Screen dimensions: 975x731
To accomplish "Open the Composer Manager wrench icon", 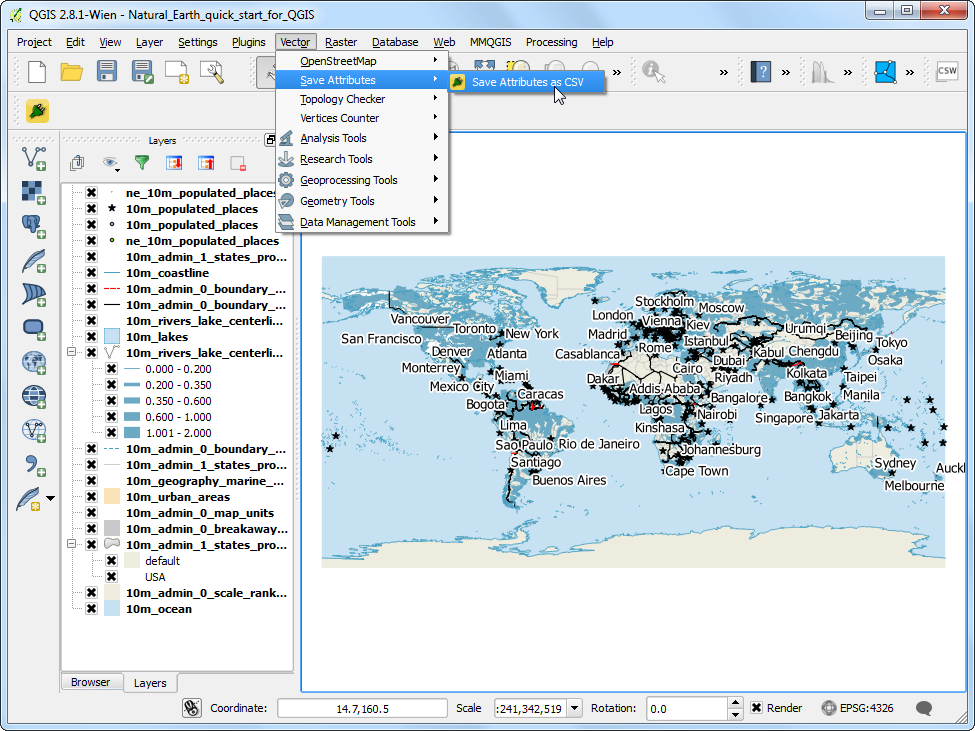I will click(212, 72).
